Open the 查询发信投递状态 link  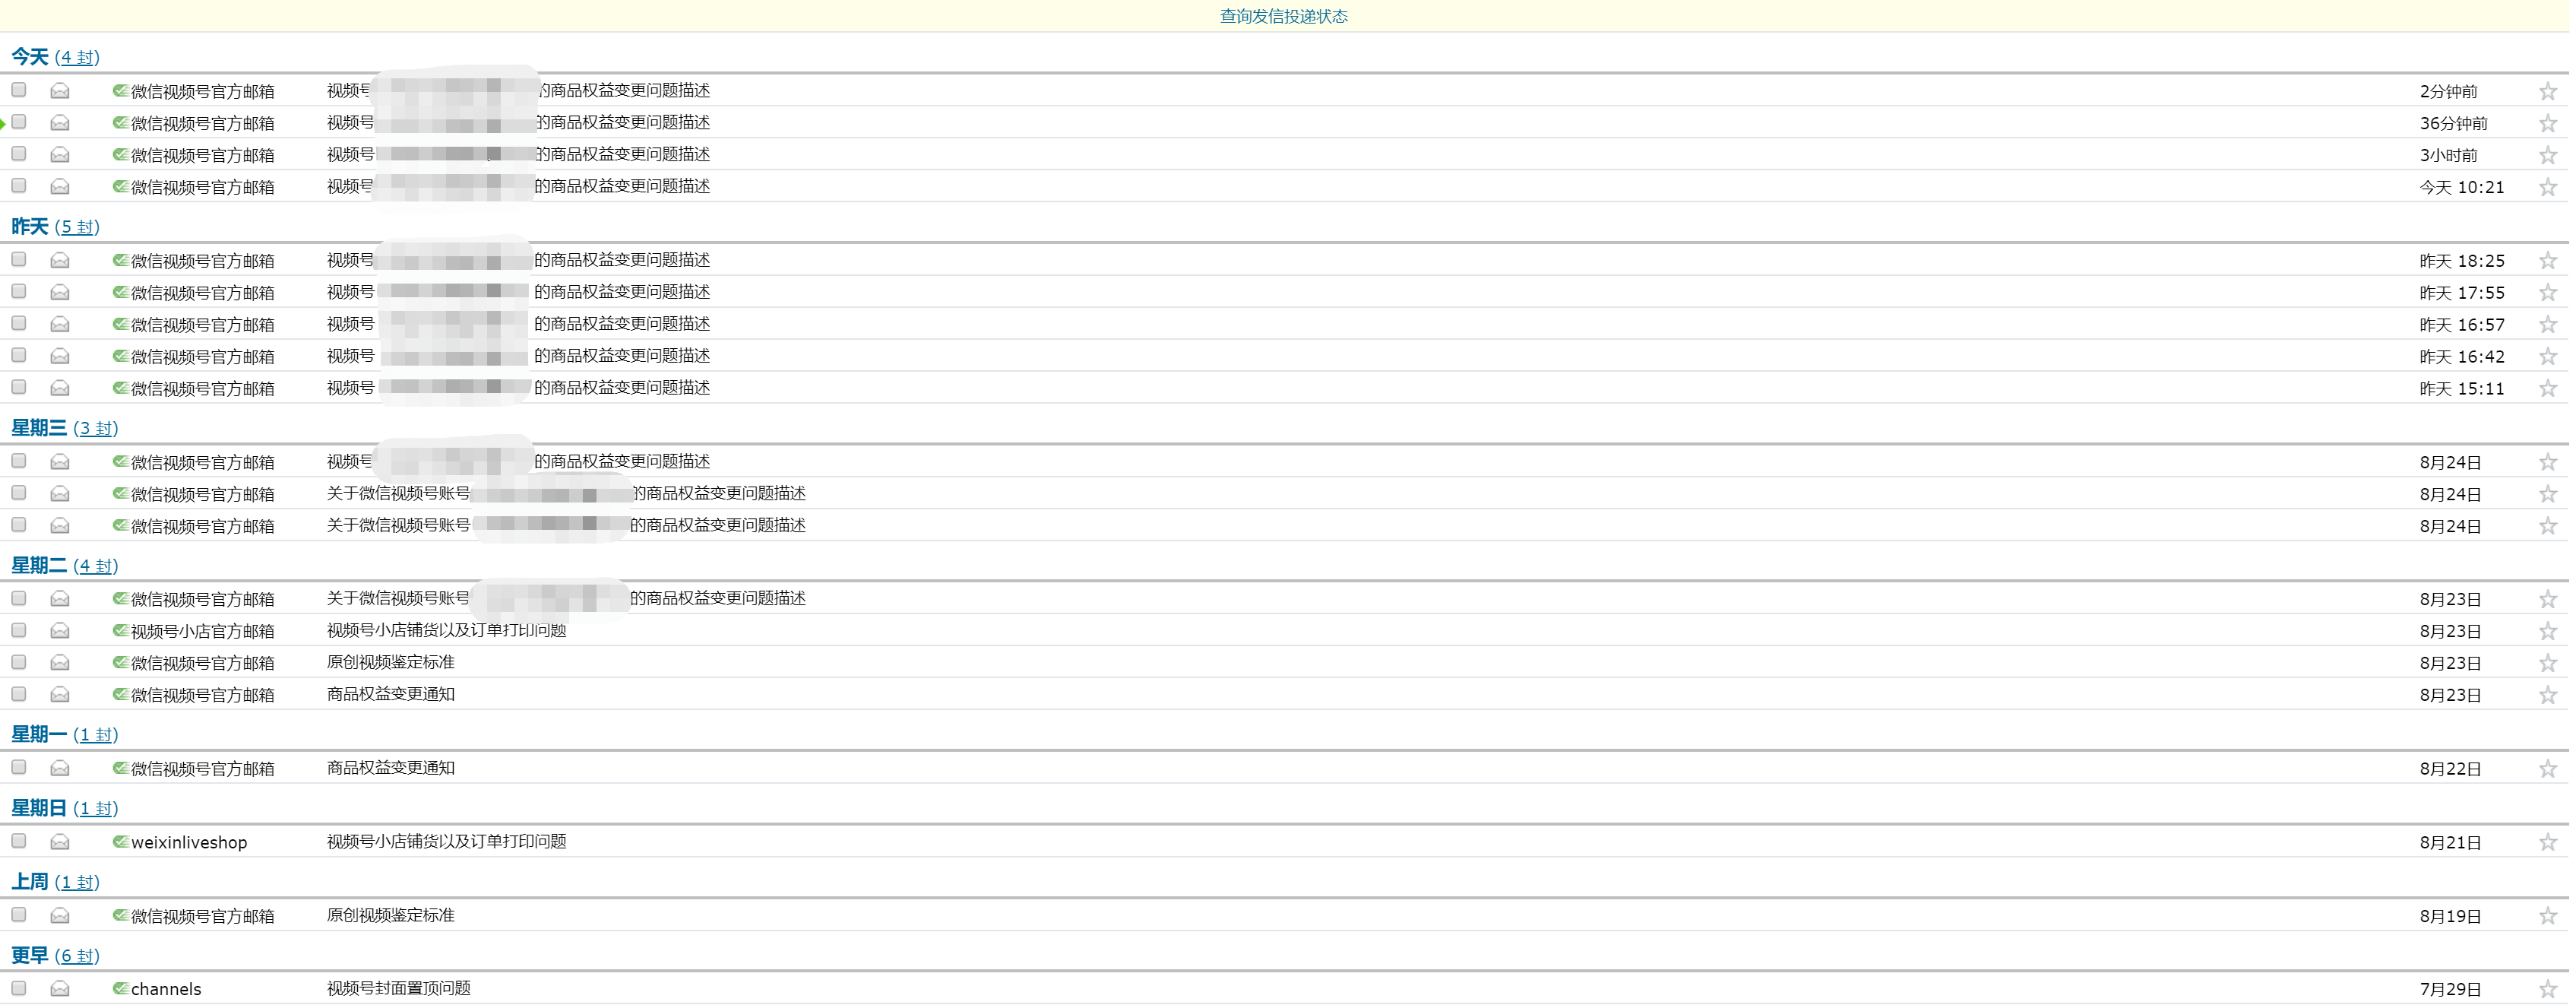(1286, 16)
